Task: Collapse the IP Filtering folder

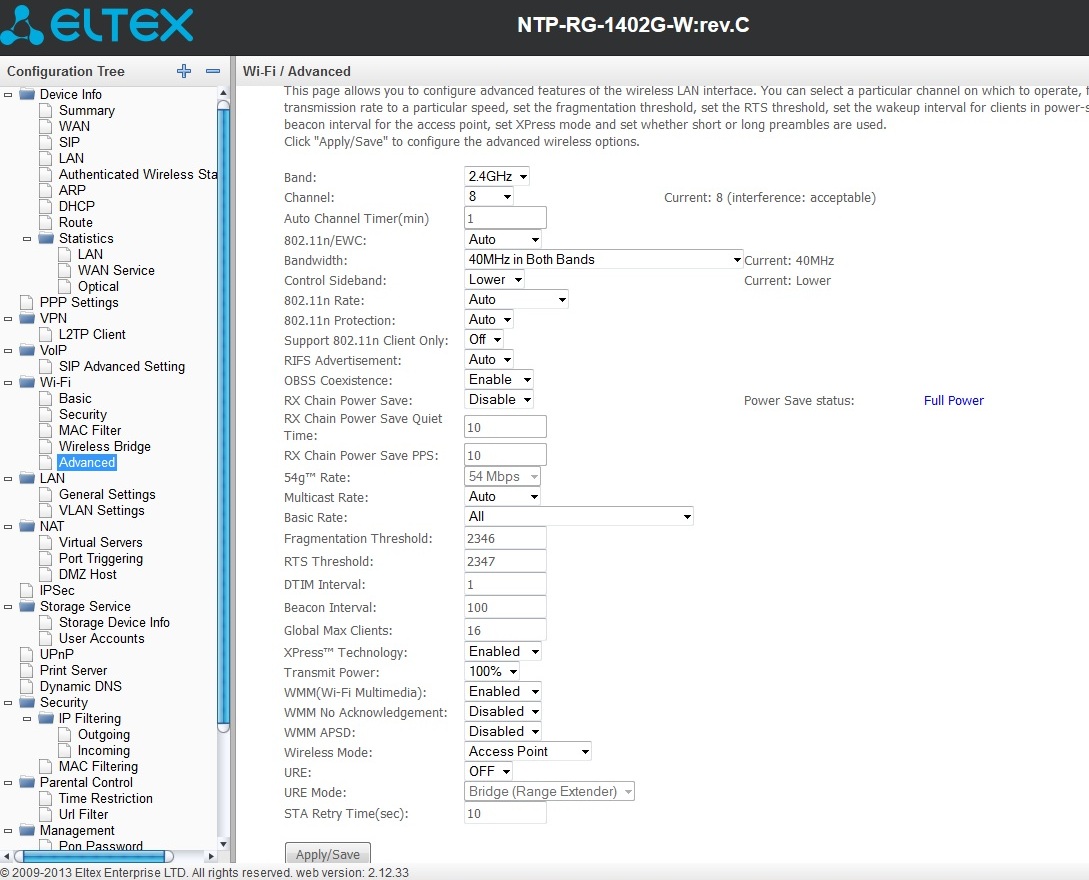Action: 27,718
